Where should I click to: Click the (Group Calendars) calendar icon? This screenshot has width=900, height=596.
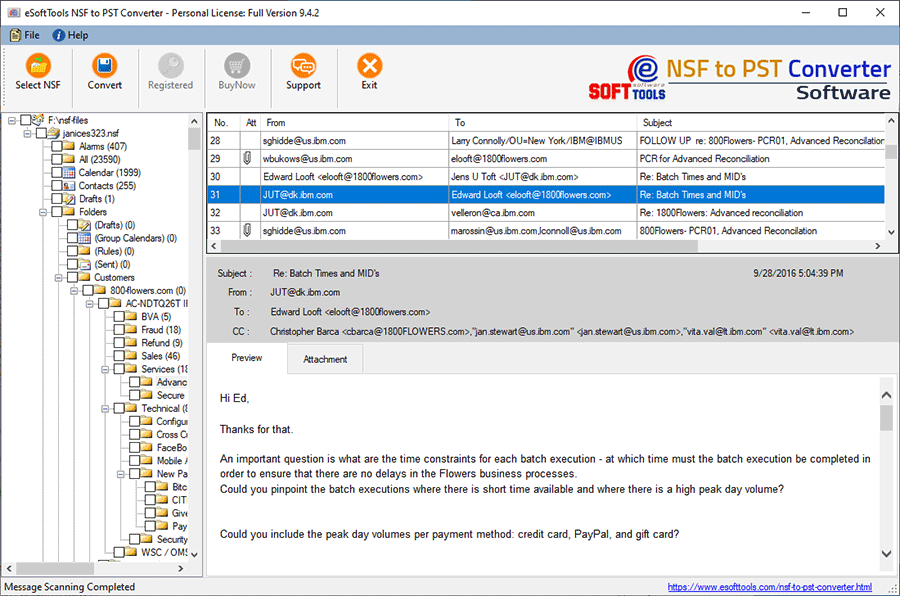pos(84,238)
